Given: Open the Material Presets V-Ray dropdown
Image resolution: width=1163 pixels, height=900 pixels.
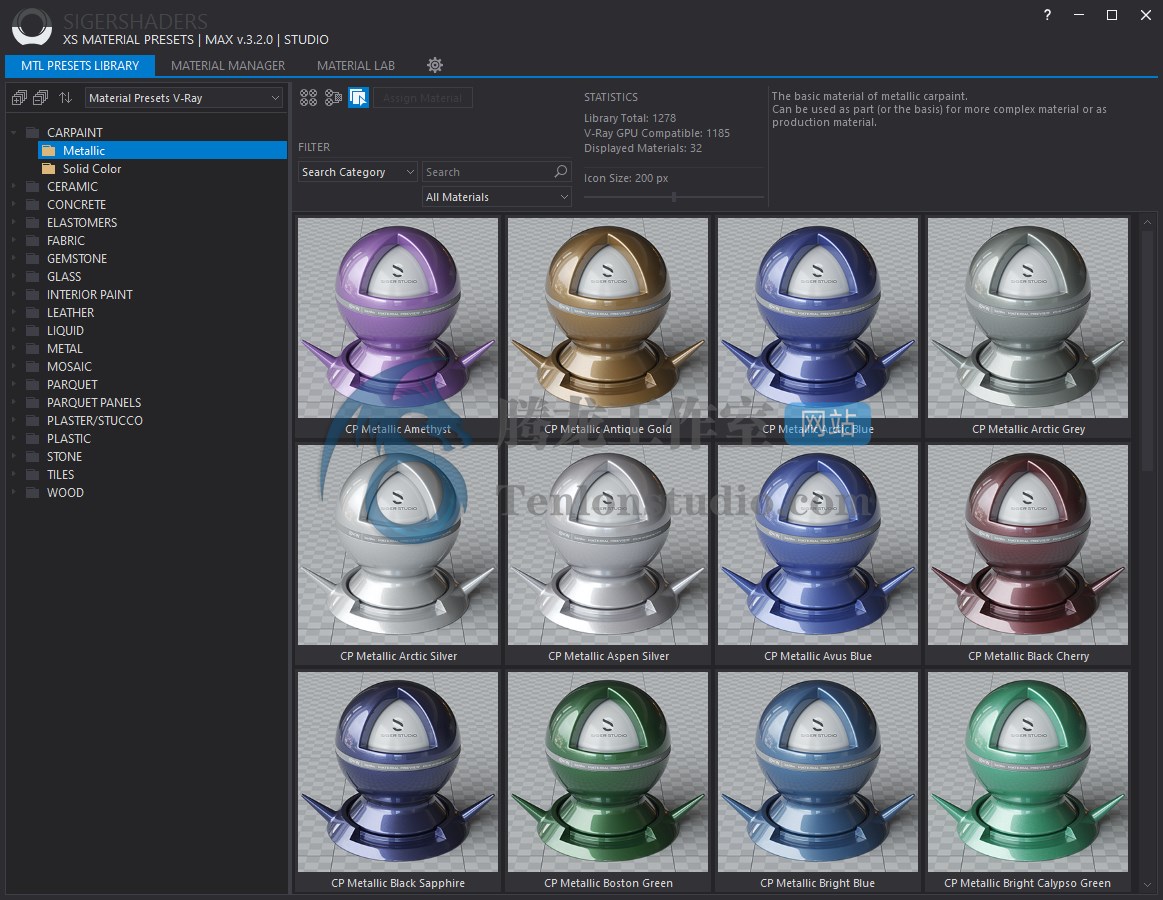Looking at the screenshot, I should (184, 98).
